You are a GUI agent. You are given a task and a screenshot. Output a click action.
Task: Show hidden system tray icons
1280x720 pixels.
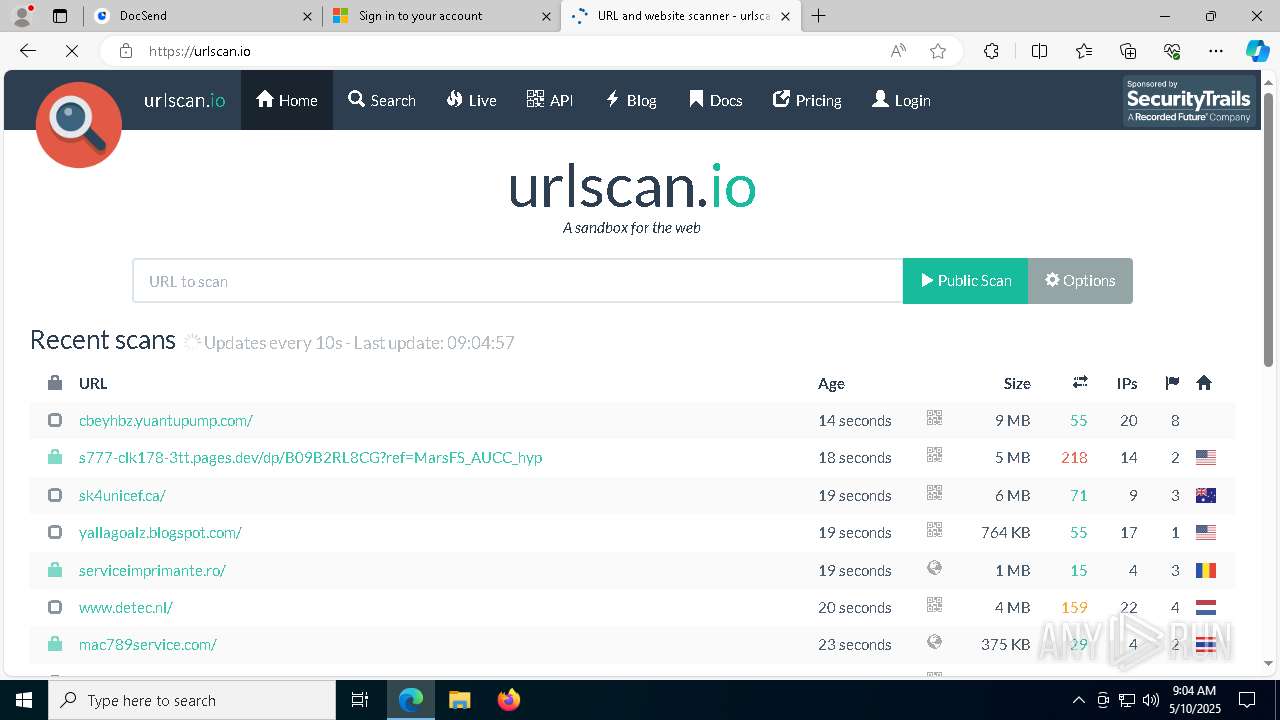1078,700
